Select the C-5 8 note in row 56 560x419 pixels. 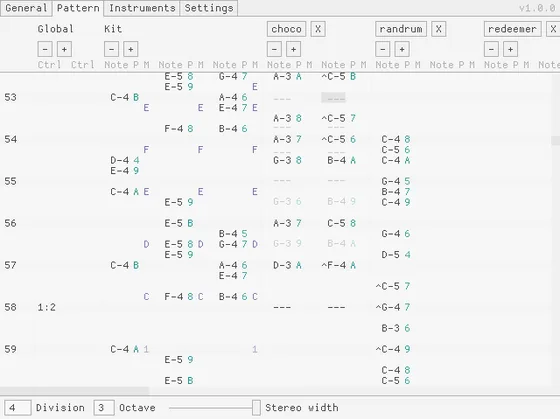click(342, 223)
